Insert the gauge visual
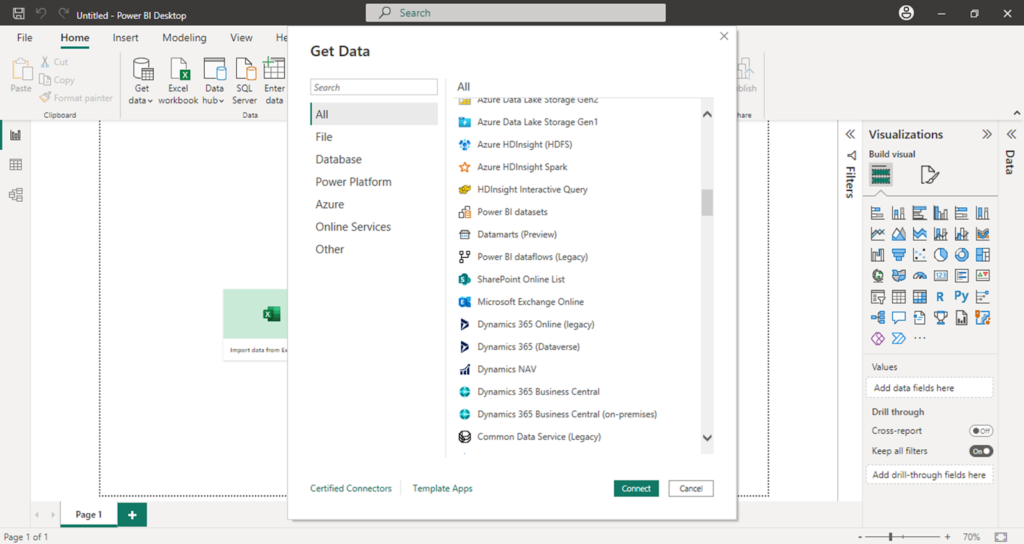Image resolution: width=1024 pixels, height=544 pixels. pos(920,276)
